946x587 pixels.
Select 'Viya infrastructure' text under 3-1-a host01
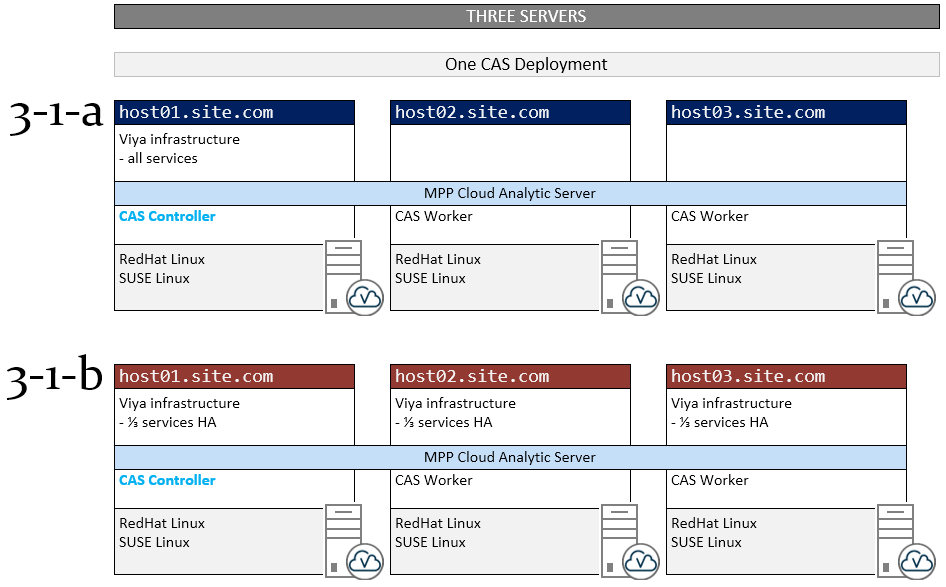point(179,139)
